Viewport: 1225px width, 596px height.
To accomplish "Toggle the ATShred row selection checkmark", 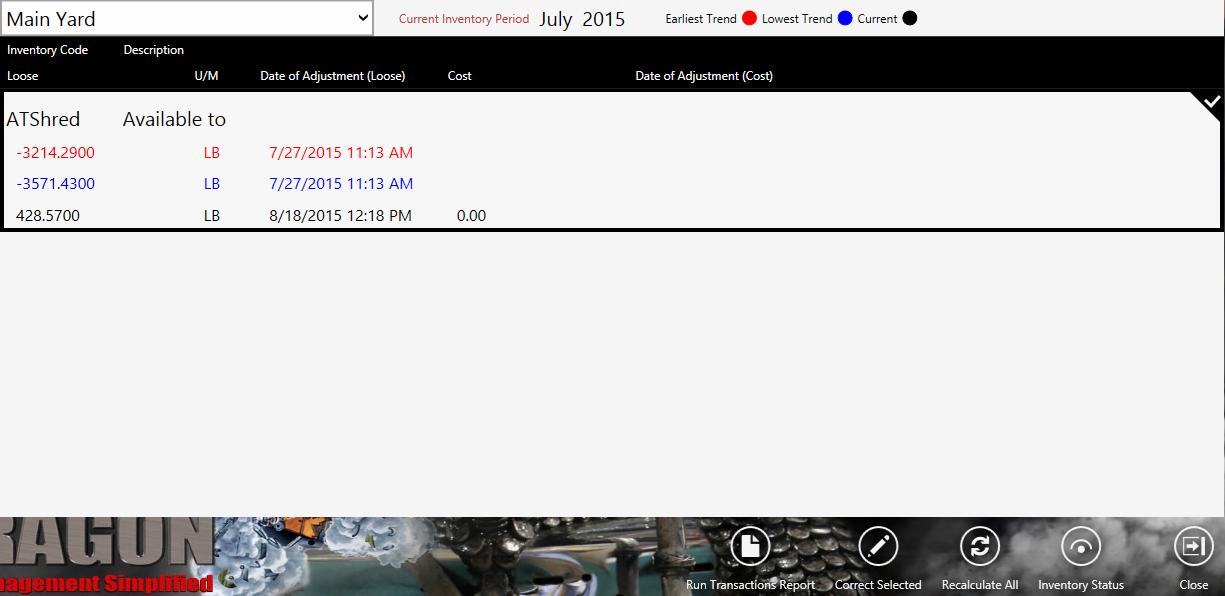I will click(1211, 102).
